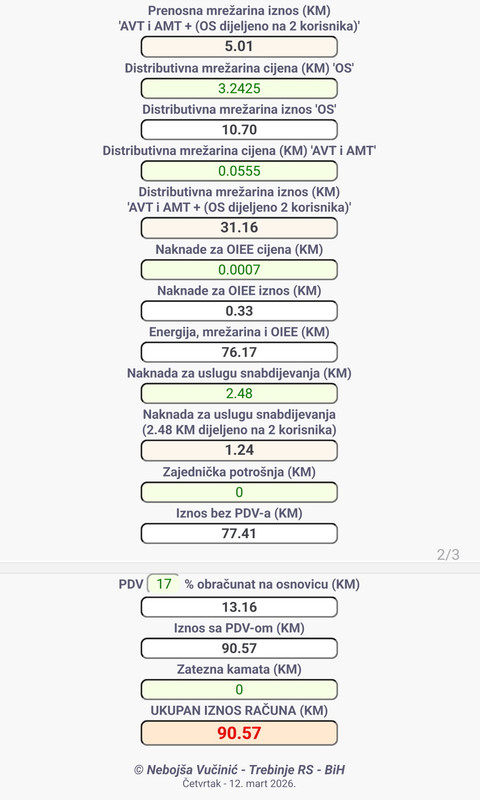Select the PDV amount 13.16 box
Viewport: 480px width, 800px height.
(x=239, y=607)
